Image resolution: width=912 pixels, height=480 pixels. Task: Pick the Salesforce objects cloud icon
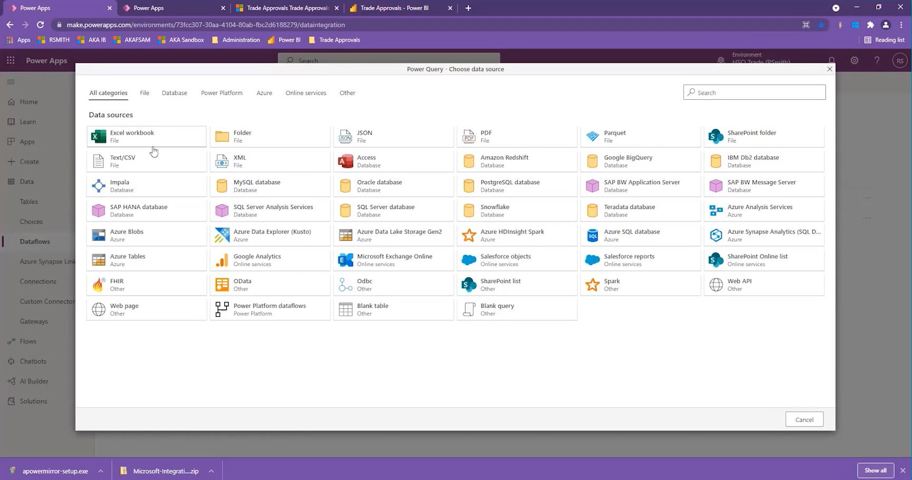[x=469, y=260]
